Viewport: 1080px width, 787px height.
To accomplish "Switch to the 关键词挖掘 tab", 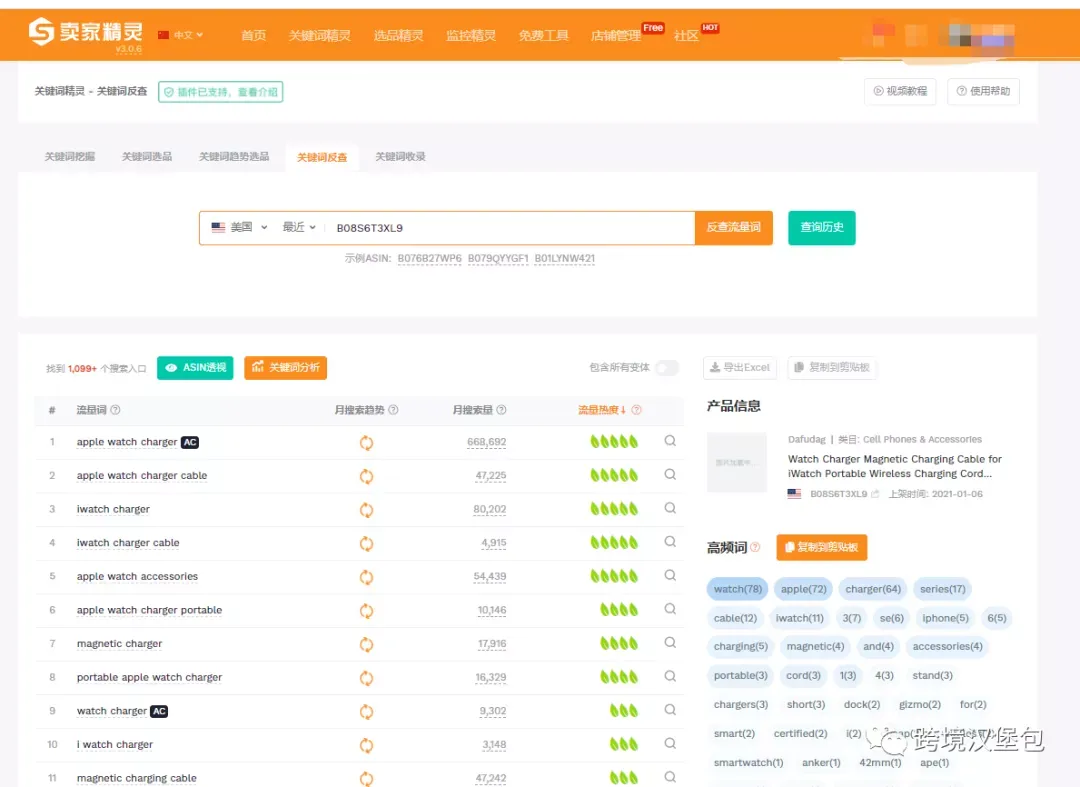I will 70,156.
